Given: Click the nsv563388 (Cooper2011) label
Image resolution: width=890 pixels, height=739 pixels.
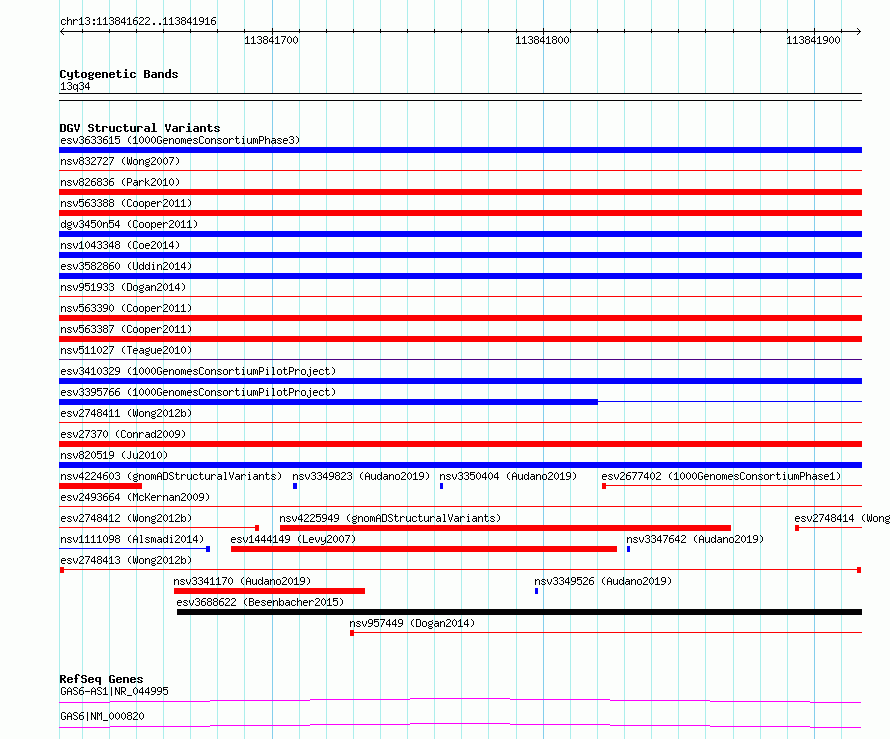Looking at the screenshot, I should tap(126, 203).
